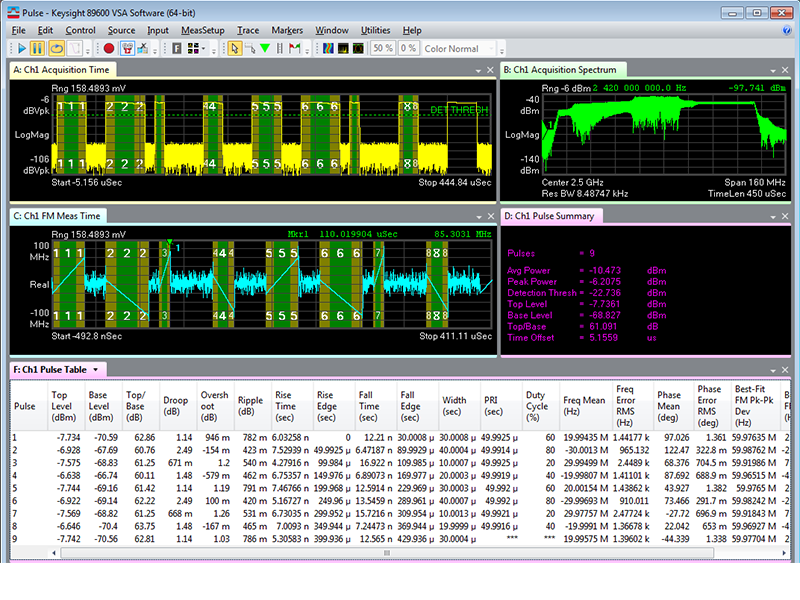Click the M marker function icon
800x600 pixels.
pos(295,48)
